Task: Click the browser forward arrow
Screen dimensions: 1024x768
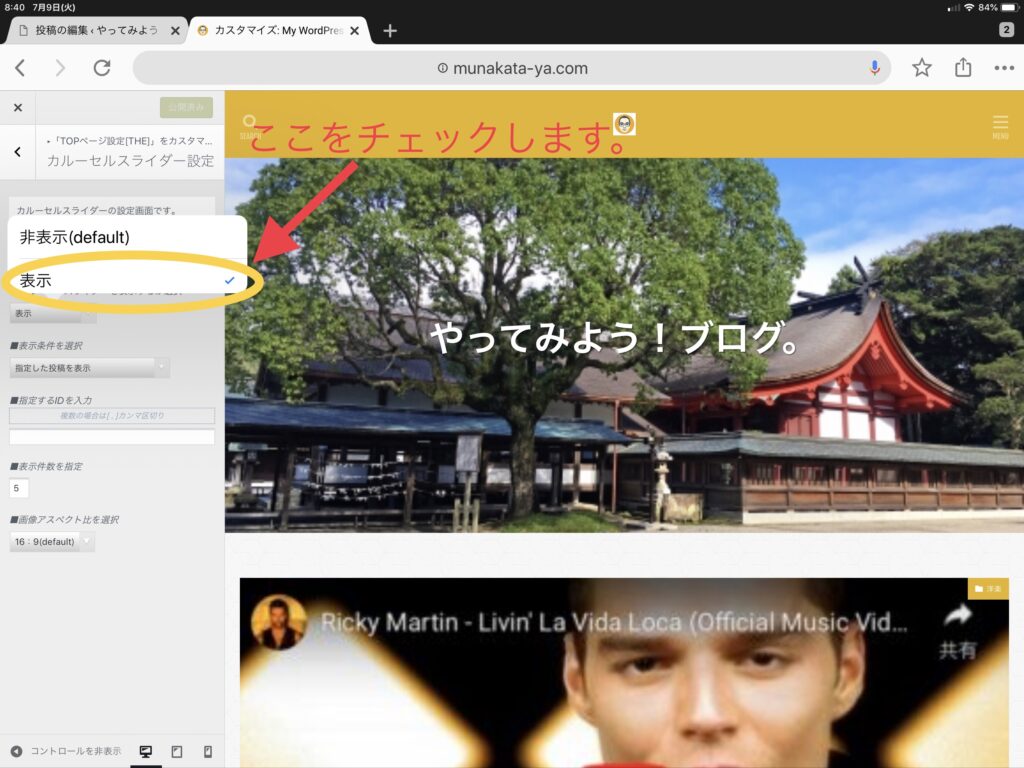Action: coord(60,68)
